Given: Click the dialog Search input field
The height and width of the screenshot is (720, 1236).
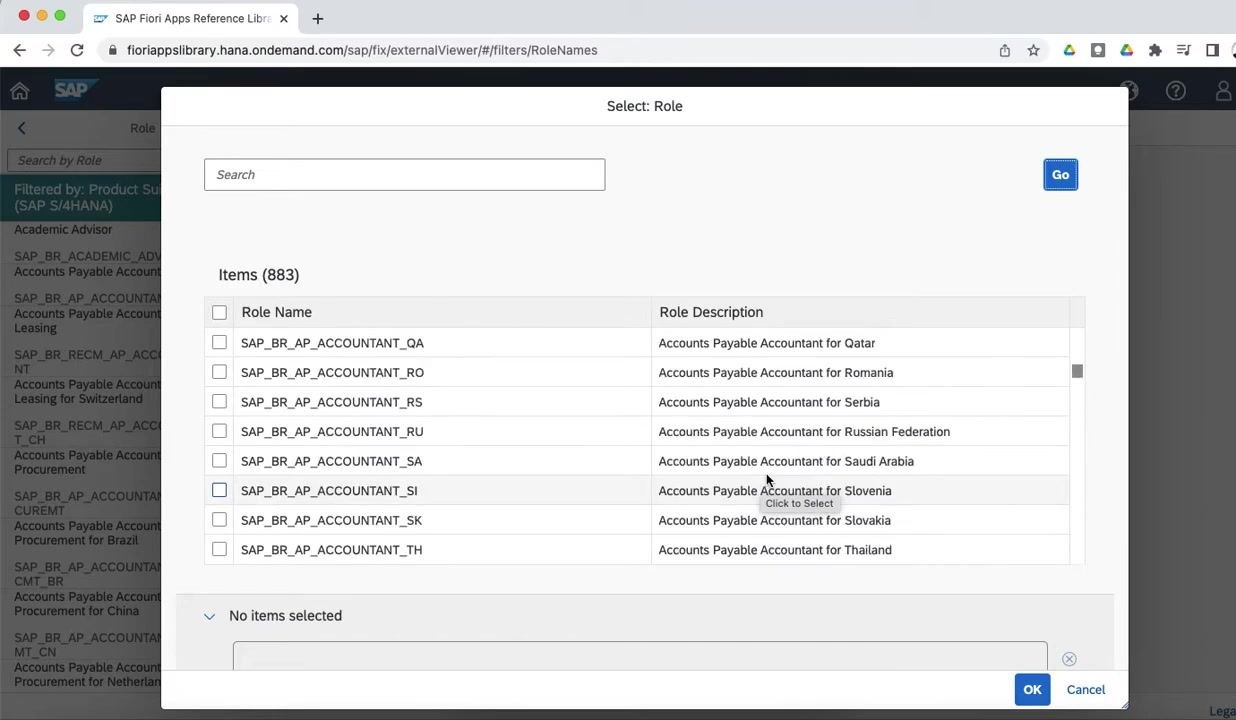Looking at the screenshot, I should pos(404,174).
